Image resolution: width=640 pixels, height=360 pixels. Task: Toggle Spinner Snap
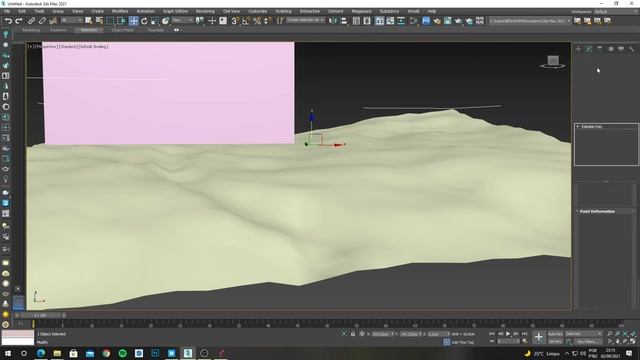click(268, 20)
